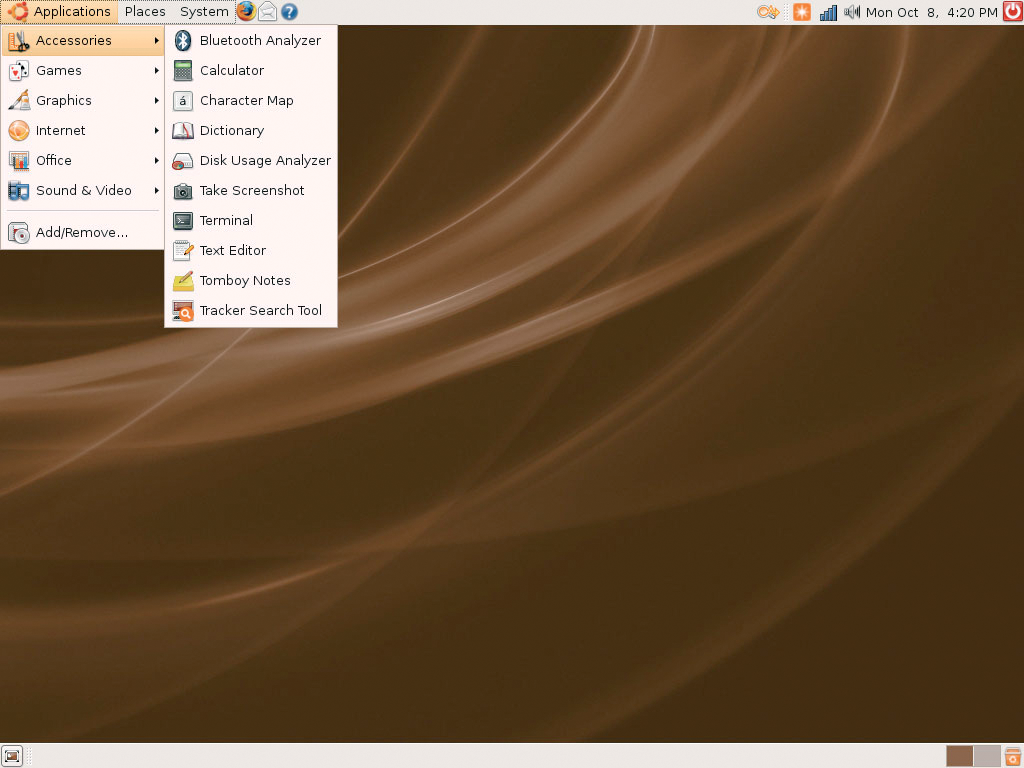1024x768 pixels.
Task: Choose Take Screenshot
Action: click(x=251, y=191)
